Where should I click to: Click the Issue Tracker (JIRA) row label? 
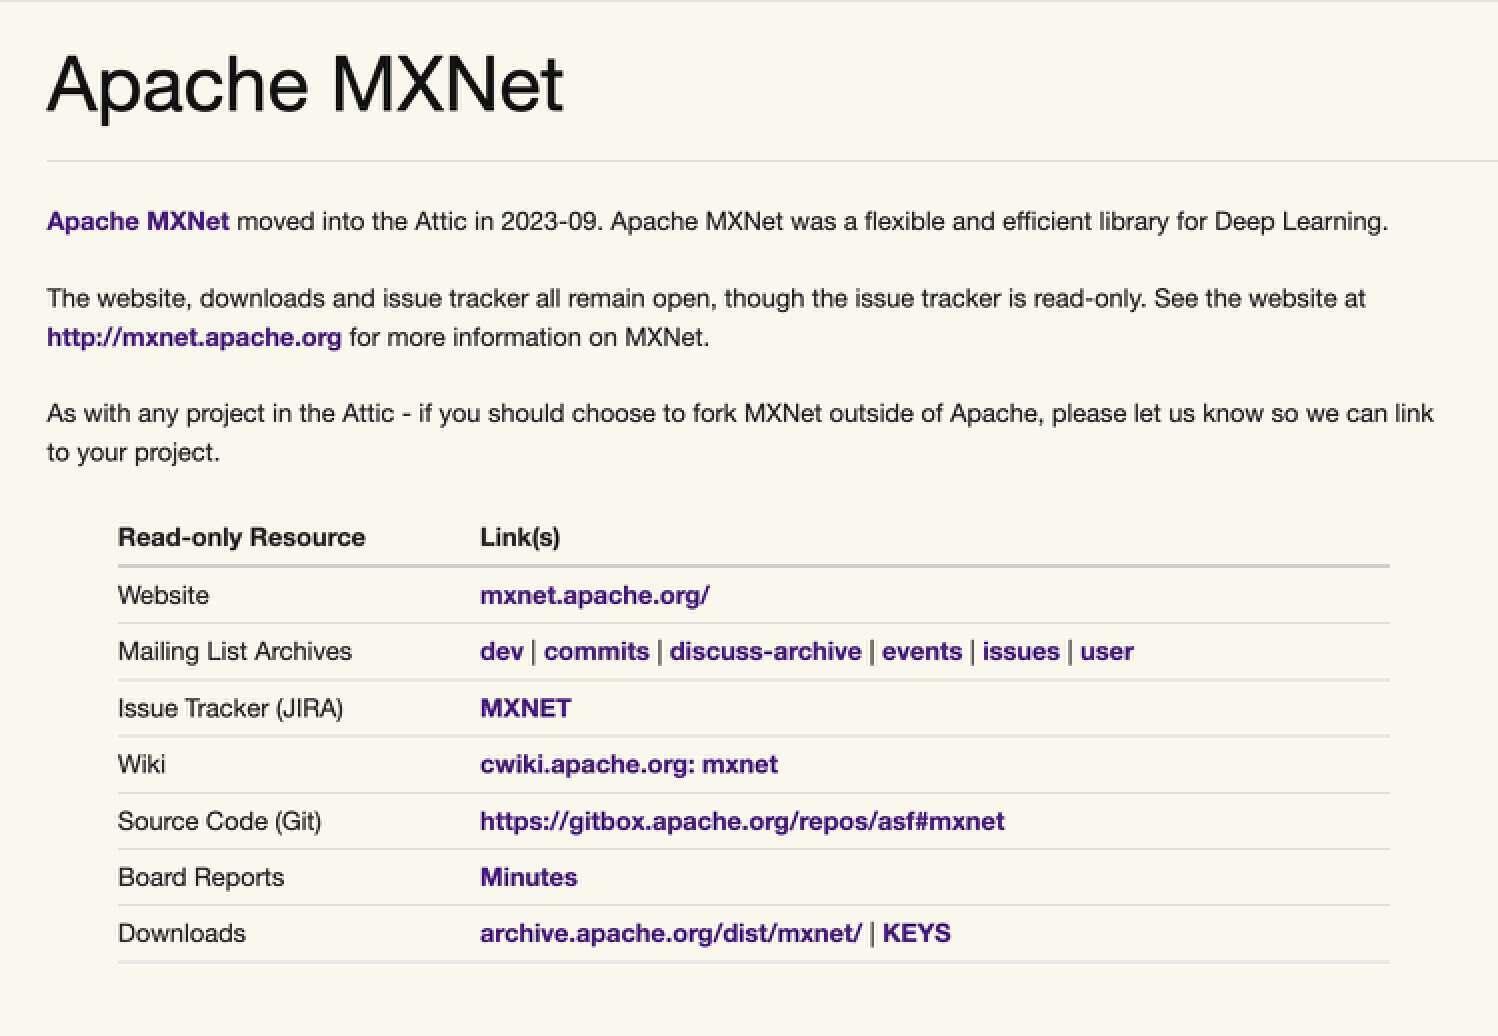230,707
